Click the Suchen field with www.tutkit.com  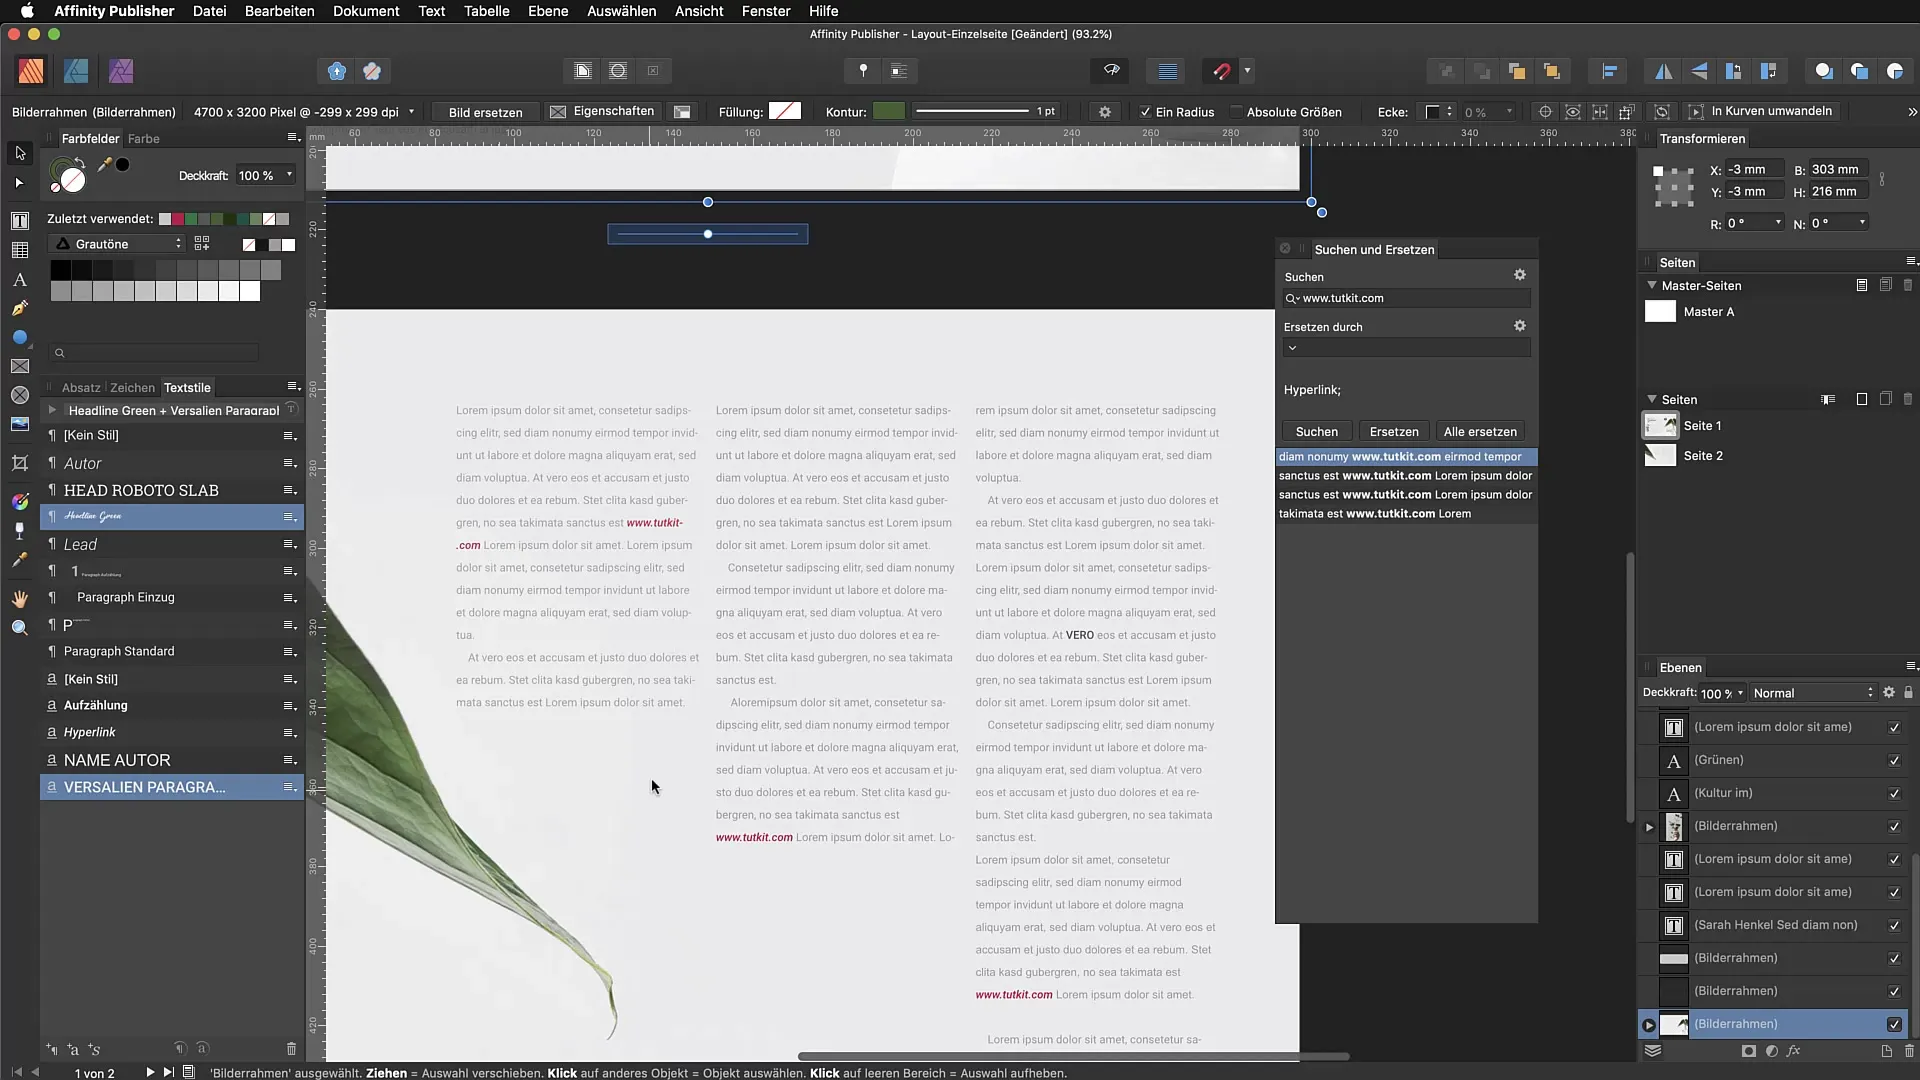1406,298
